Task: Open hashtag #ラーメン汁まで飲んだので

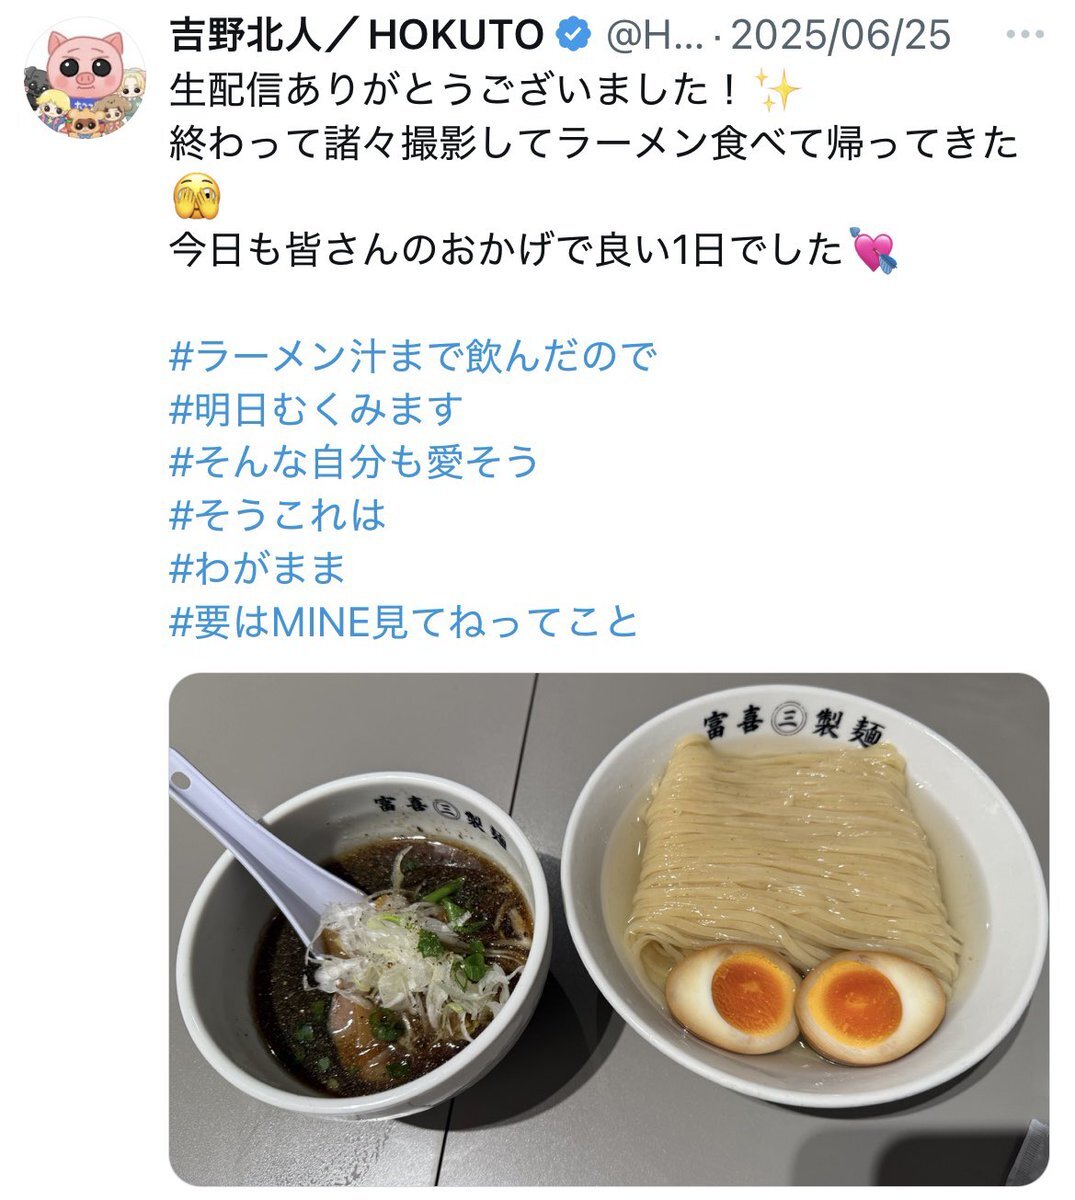Action: 413,356
